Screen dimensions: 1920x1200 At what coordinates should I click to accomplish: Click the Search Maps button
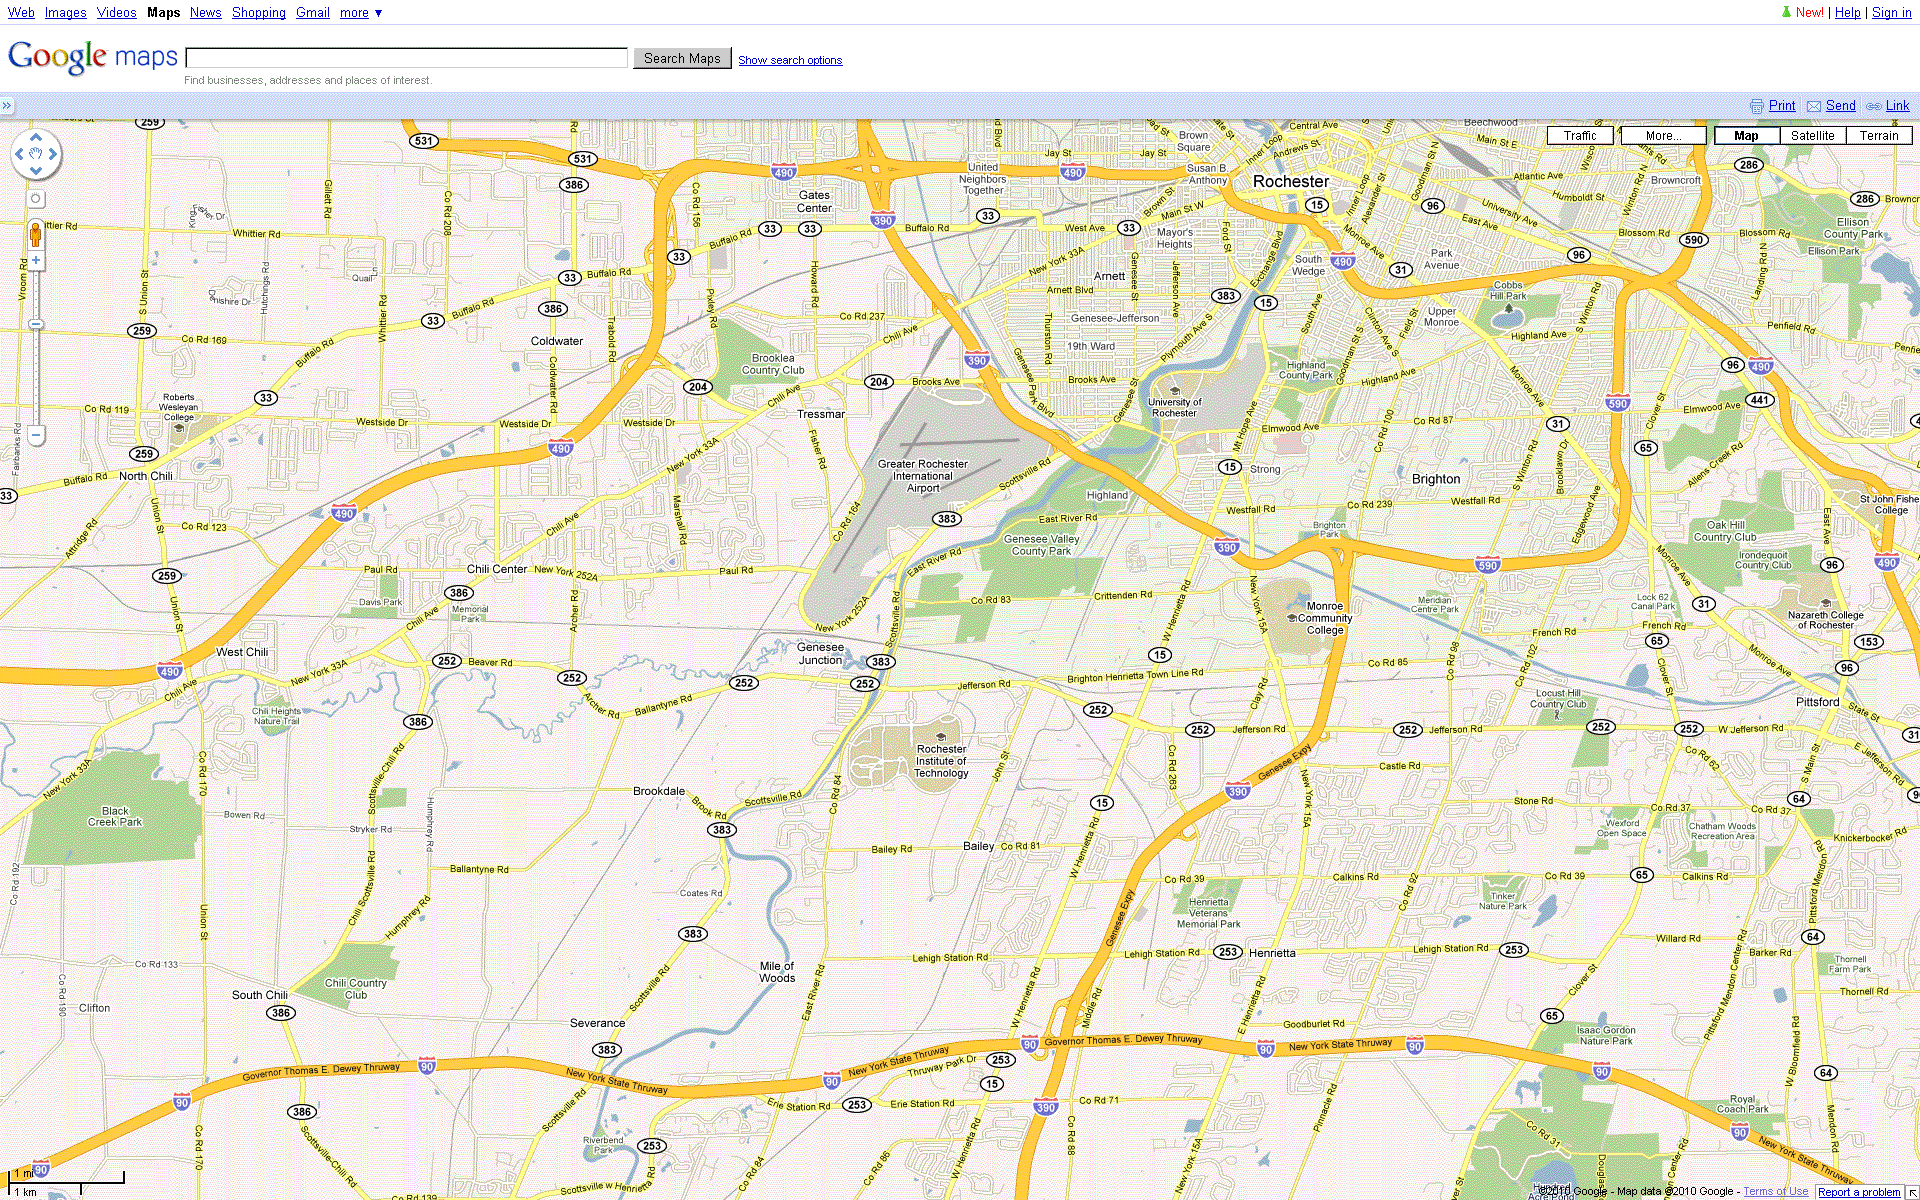click(682, 59)
